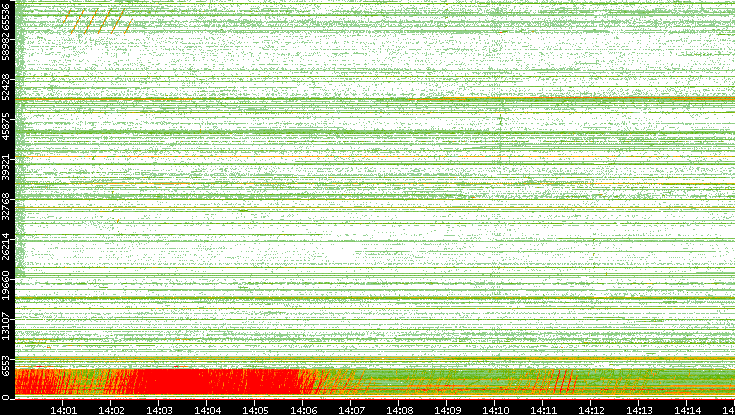Click the 0 value on vertical axis
The image size is (735, 415).
click(x=6, y=398)
